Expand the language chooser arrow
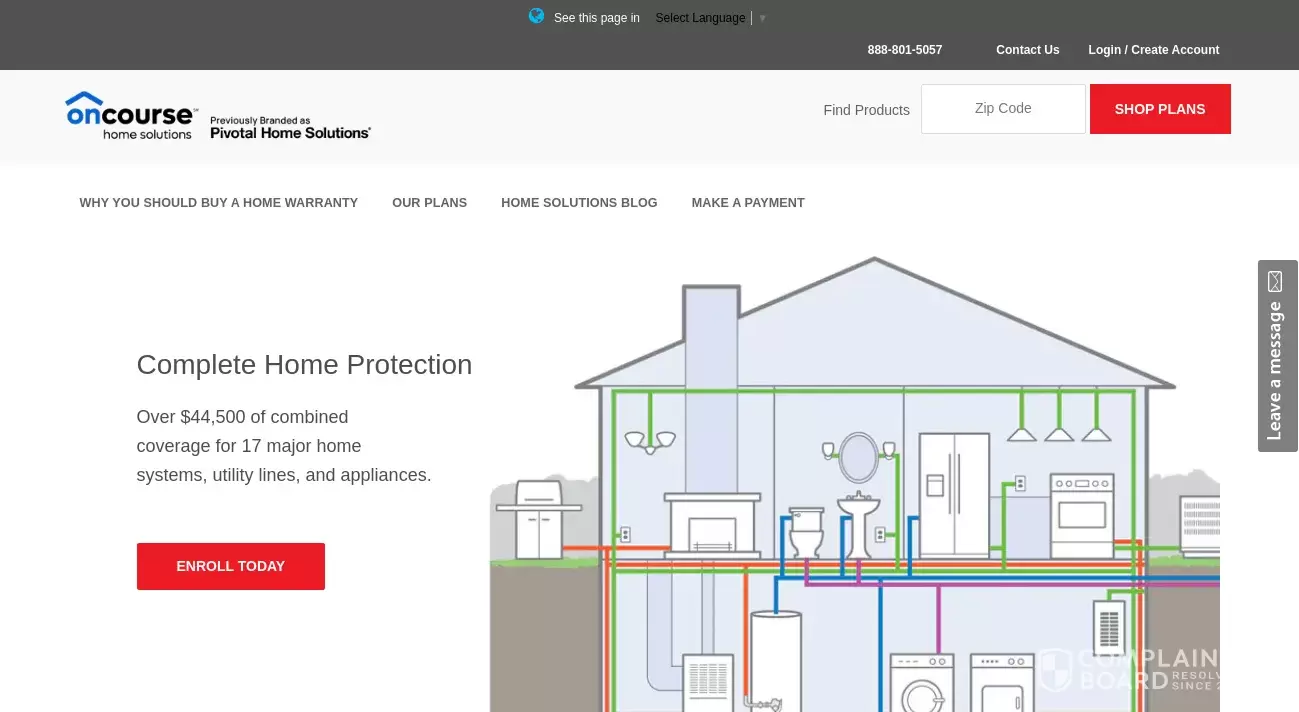 [762, 18]
